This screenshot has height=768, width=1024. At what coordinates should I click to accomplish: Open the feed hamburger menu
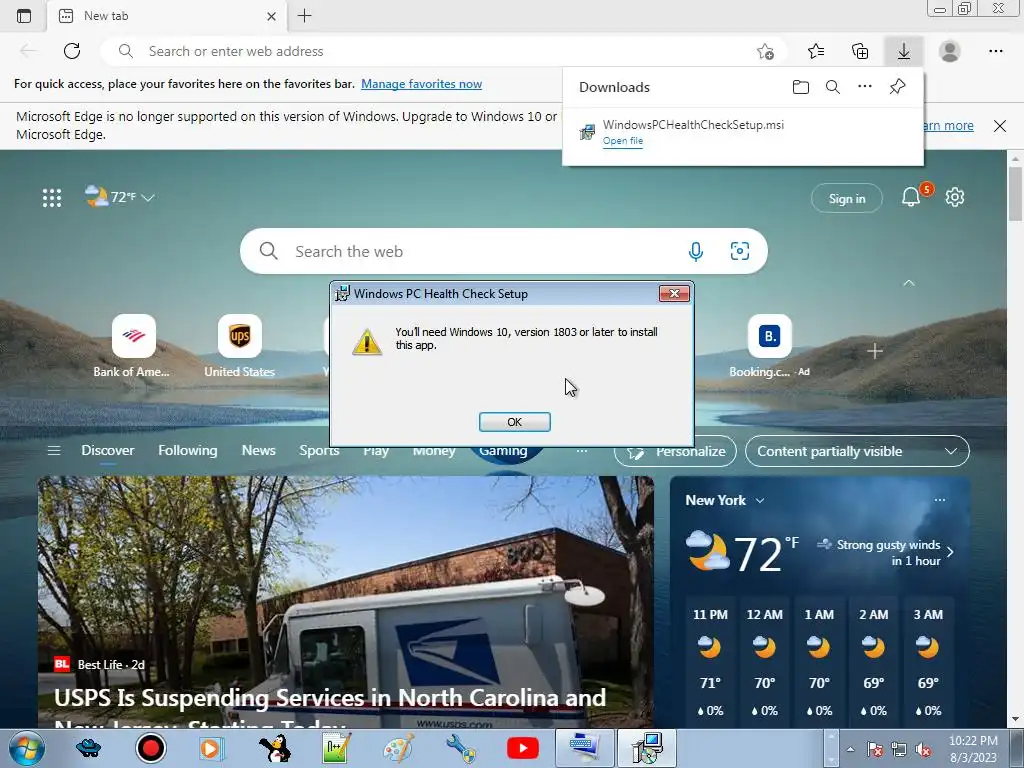pyautogui.click(x=54, y=451)
